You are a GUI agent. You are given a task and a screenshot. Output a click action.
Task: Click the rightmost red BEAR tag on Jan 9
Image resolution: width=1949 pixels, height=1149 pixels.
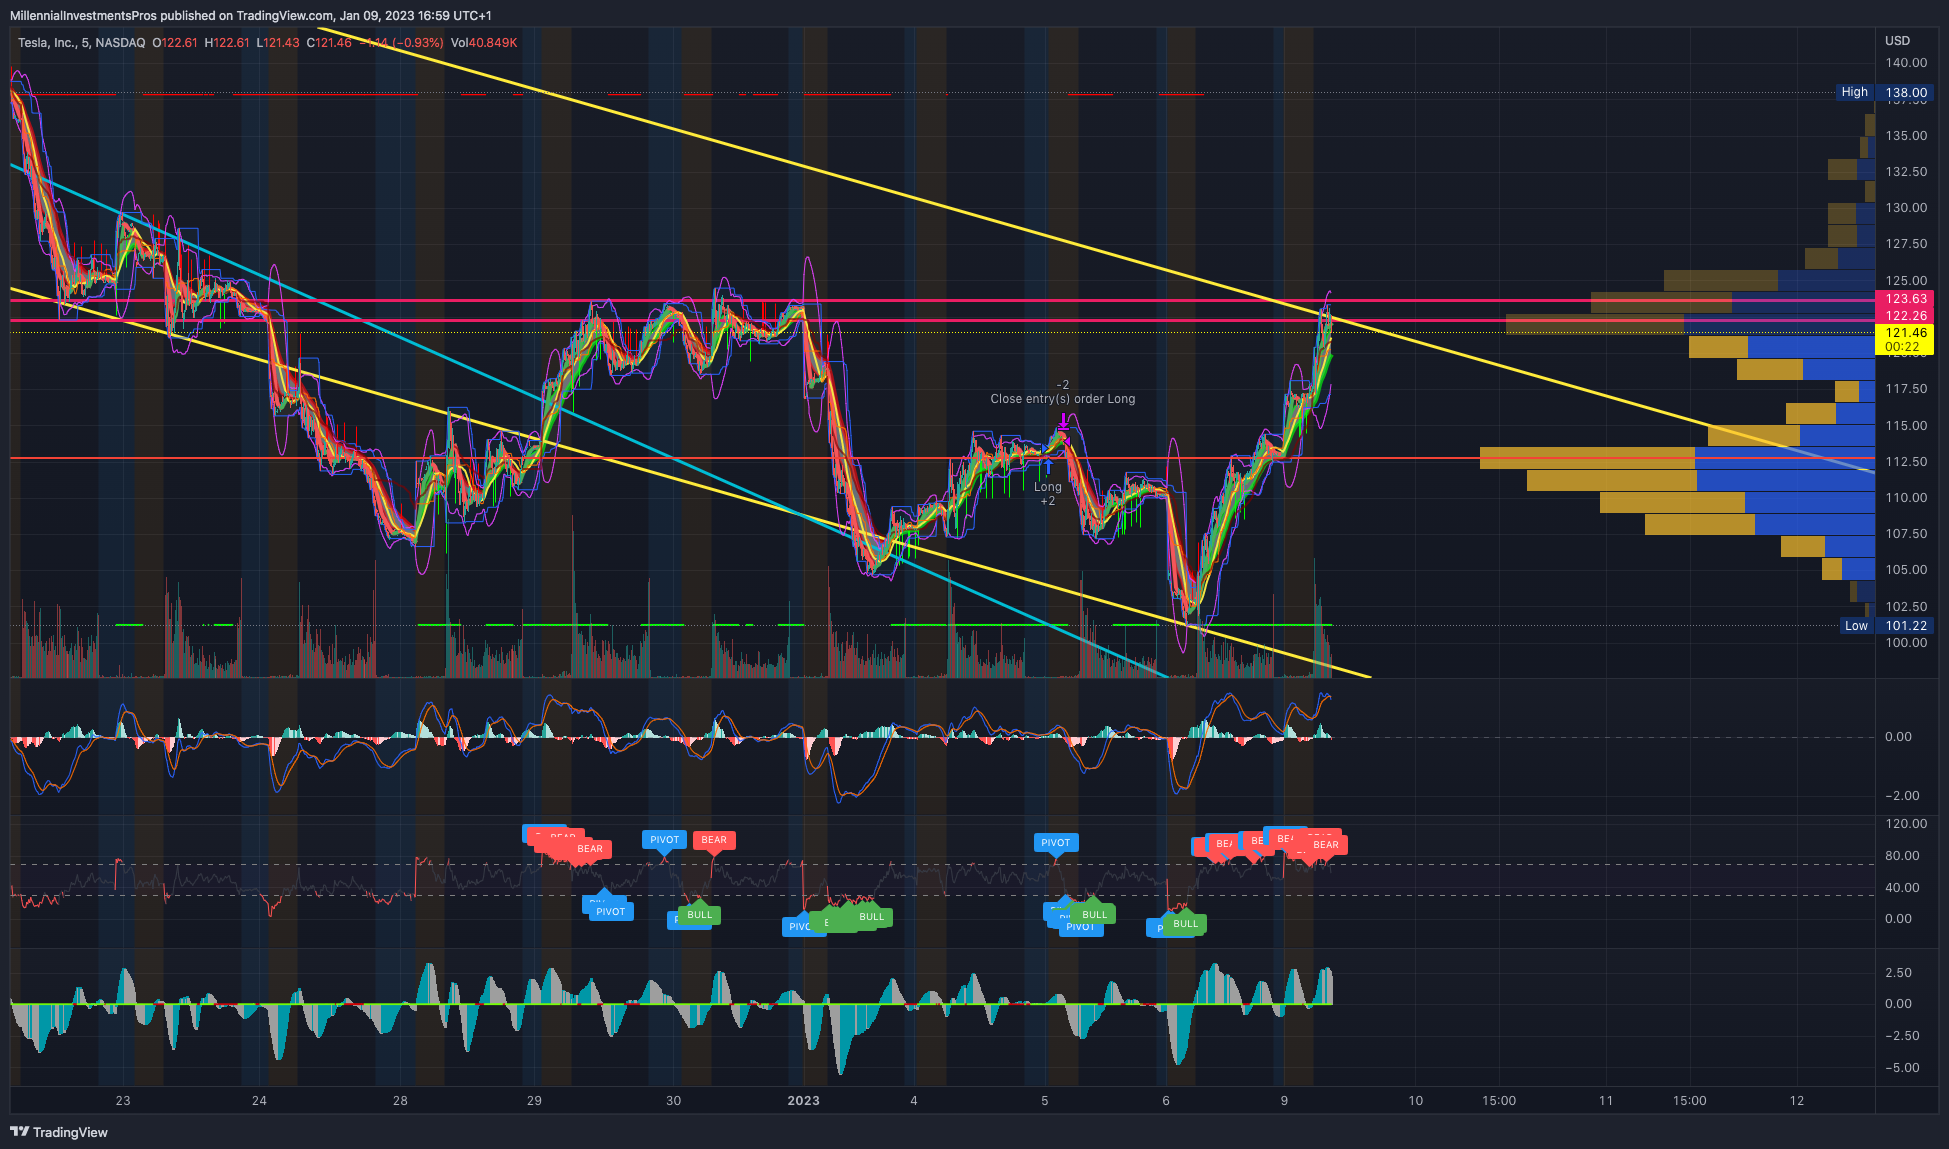[1326, 845]
